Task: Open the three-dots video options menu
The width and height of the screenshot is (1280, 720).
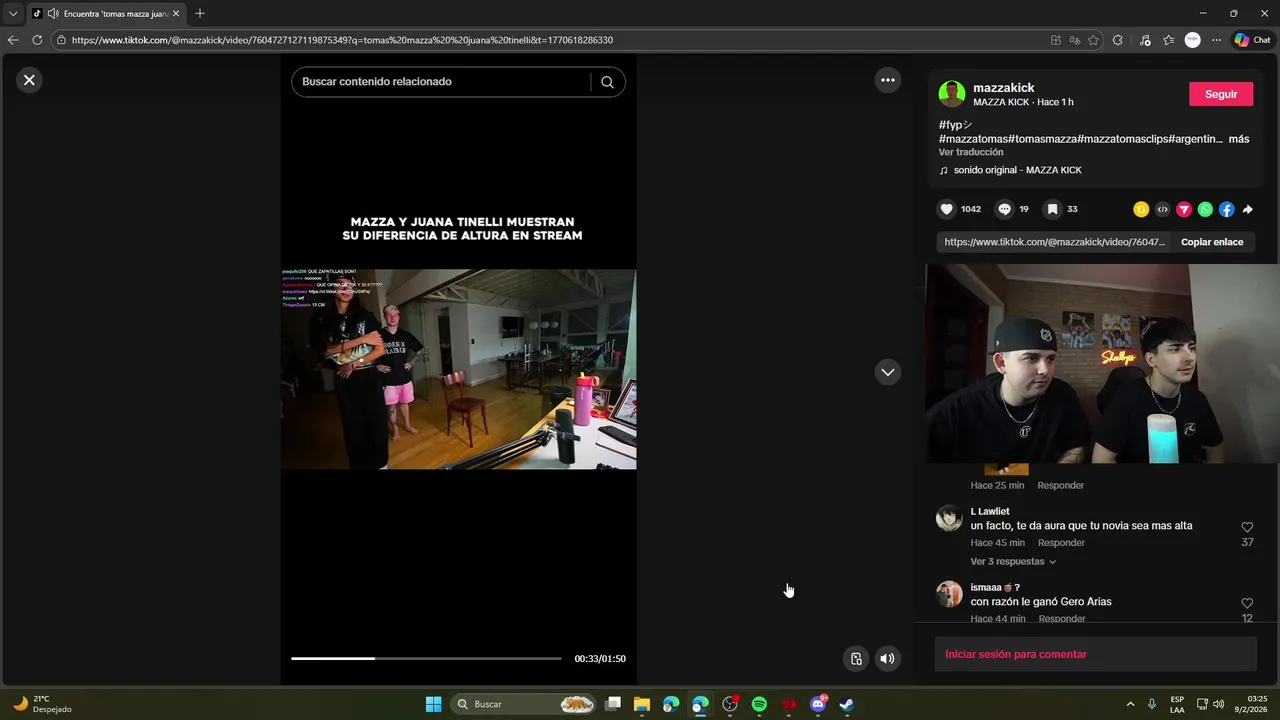Action: pos(888,80)
